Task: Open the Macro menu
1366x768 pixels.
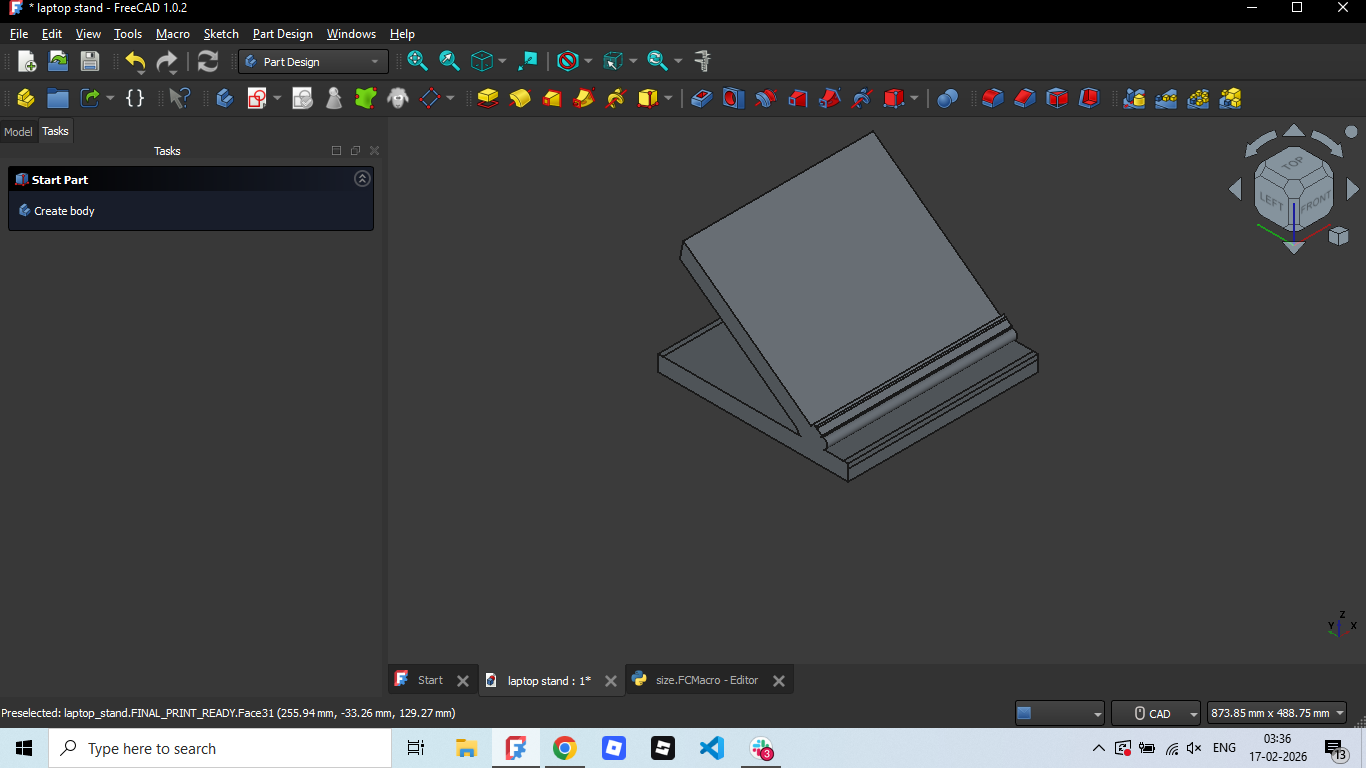Action: click(172, 34)
